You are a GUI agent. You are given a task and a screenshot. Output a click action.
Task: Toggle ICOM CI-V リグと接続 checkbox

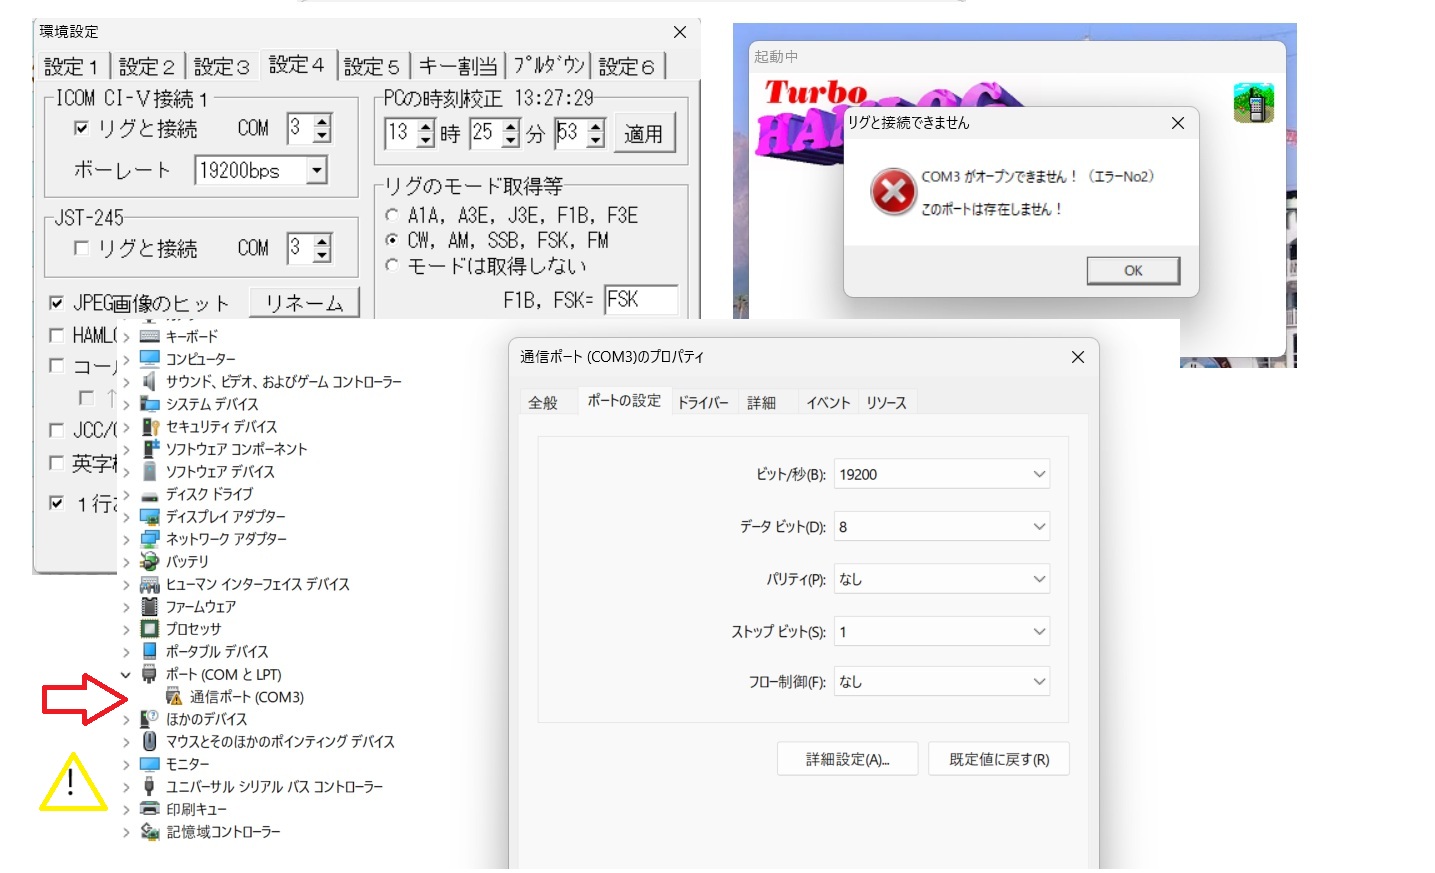pos(82,128)
